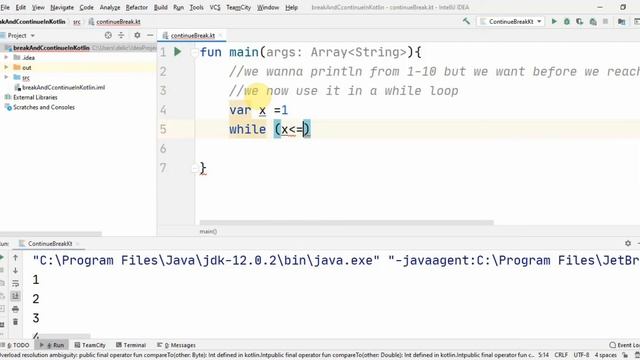Select External Libraries in the project tree
The image size is (640, 360).
coord(35,97)
